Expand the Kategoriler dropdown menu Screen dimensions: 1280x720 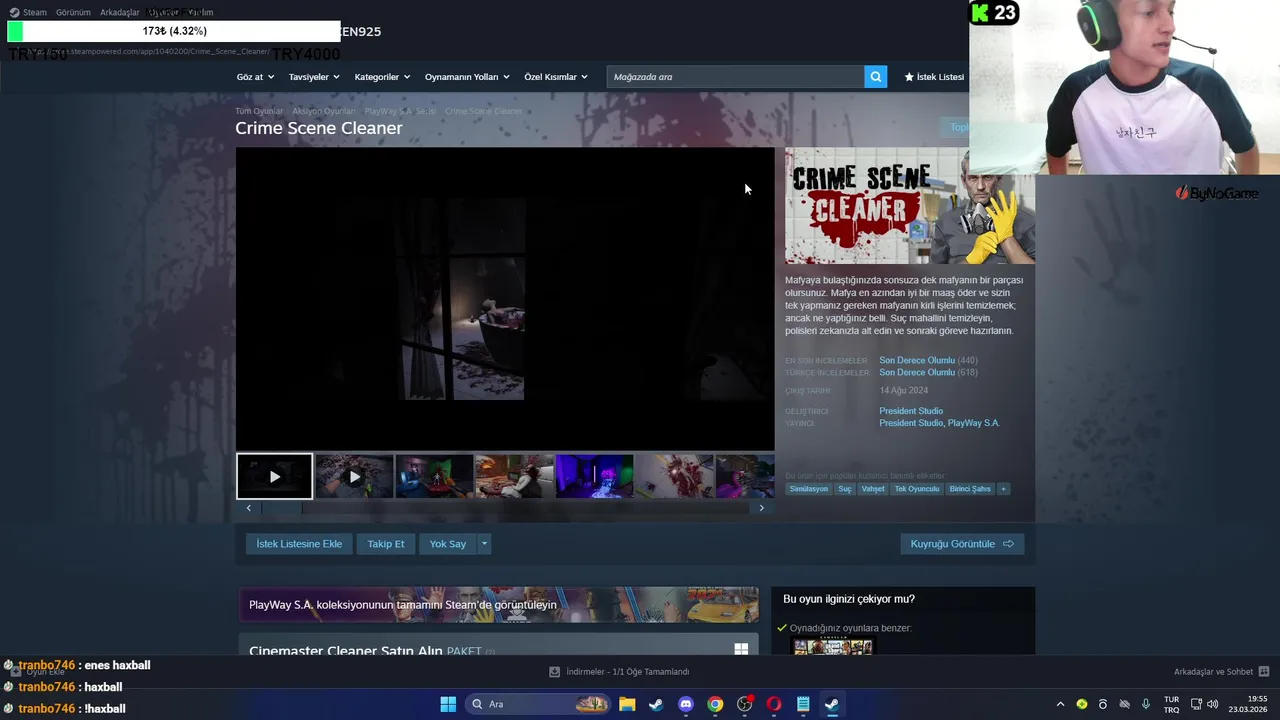coord(382,77)
